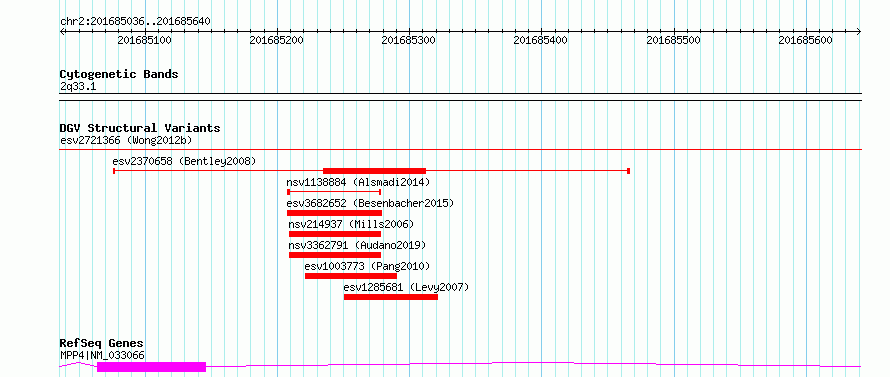Collapse the DGV Structural Variants track heading
The height and width of the screenshot is (377, 890).
(140, 128)
